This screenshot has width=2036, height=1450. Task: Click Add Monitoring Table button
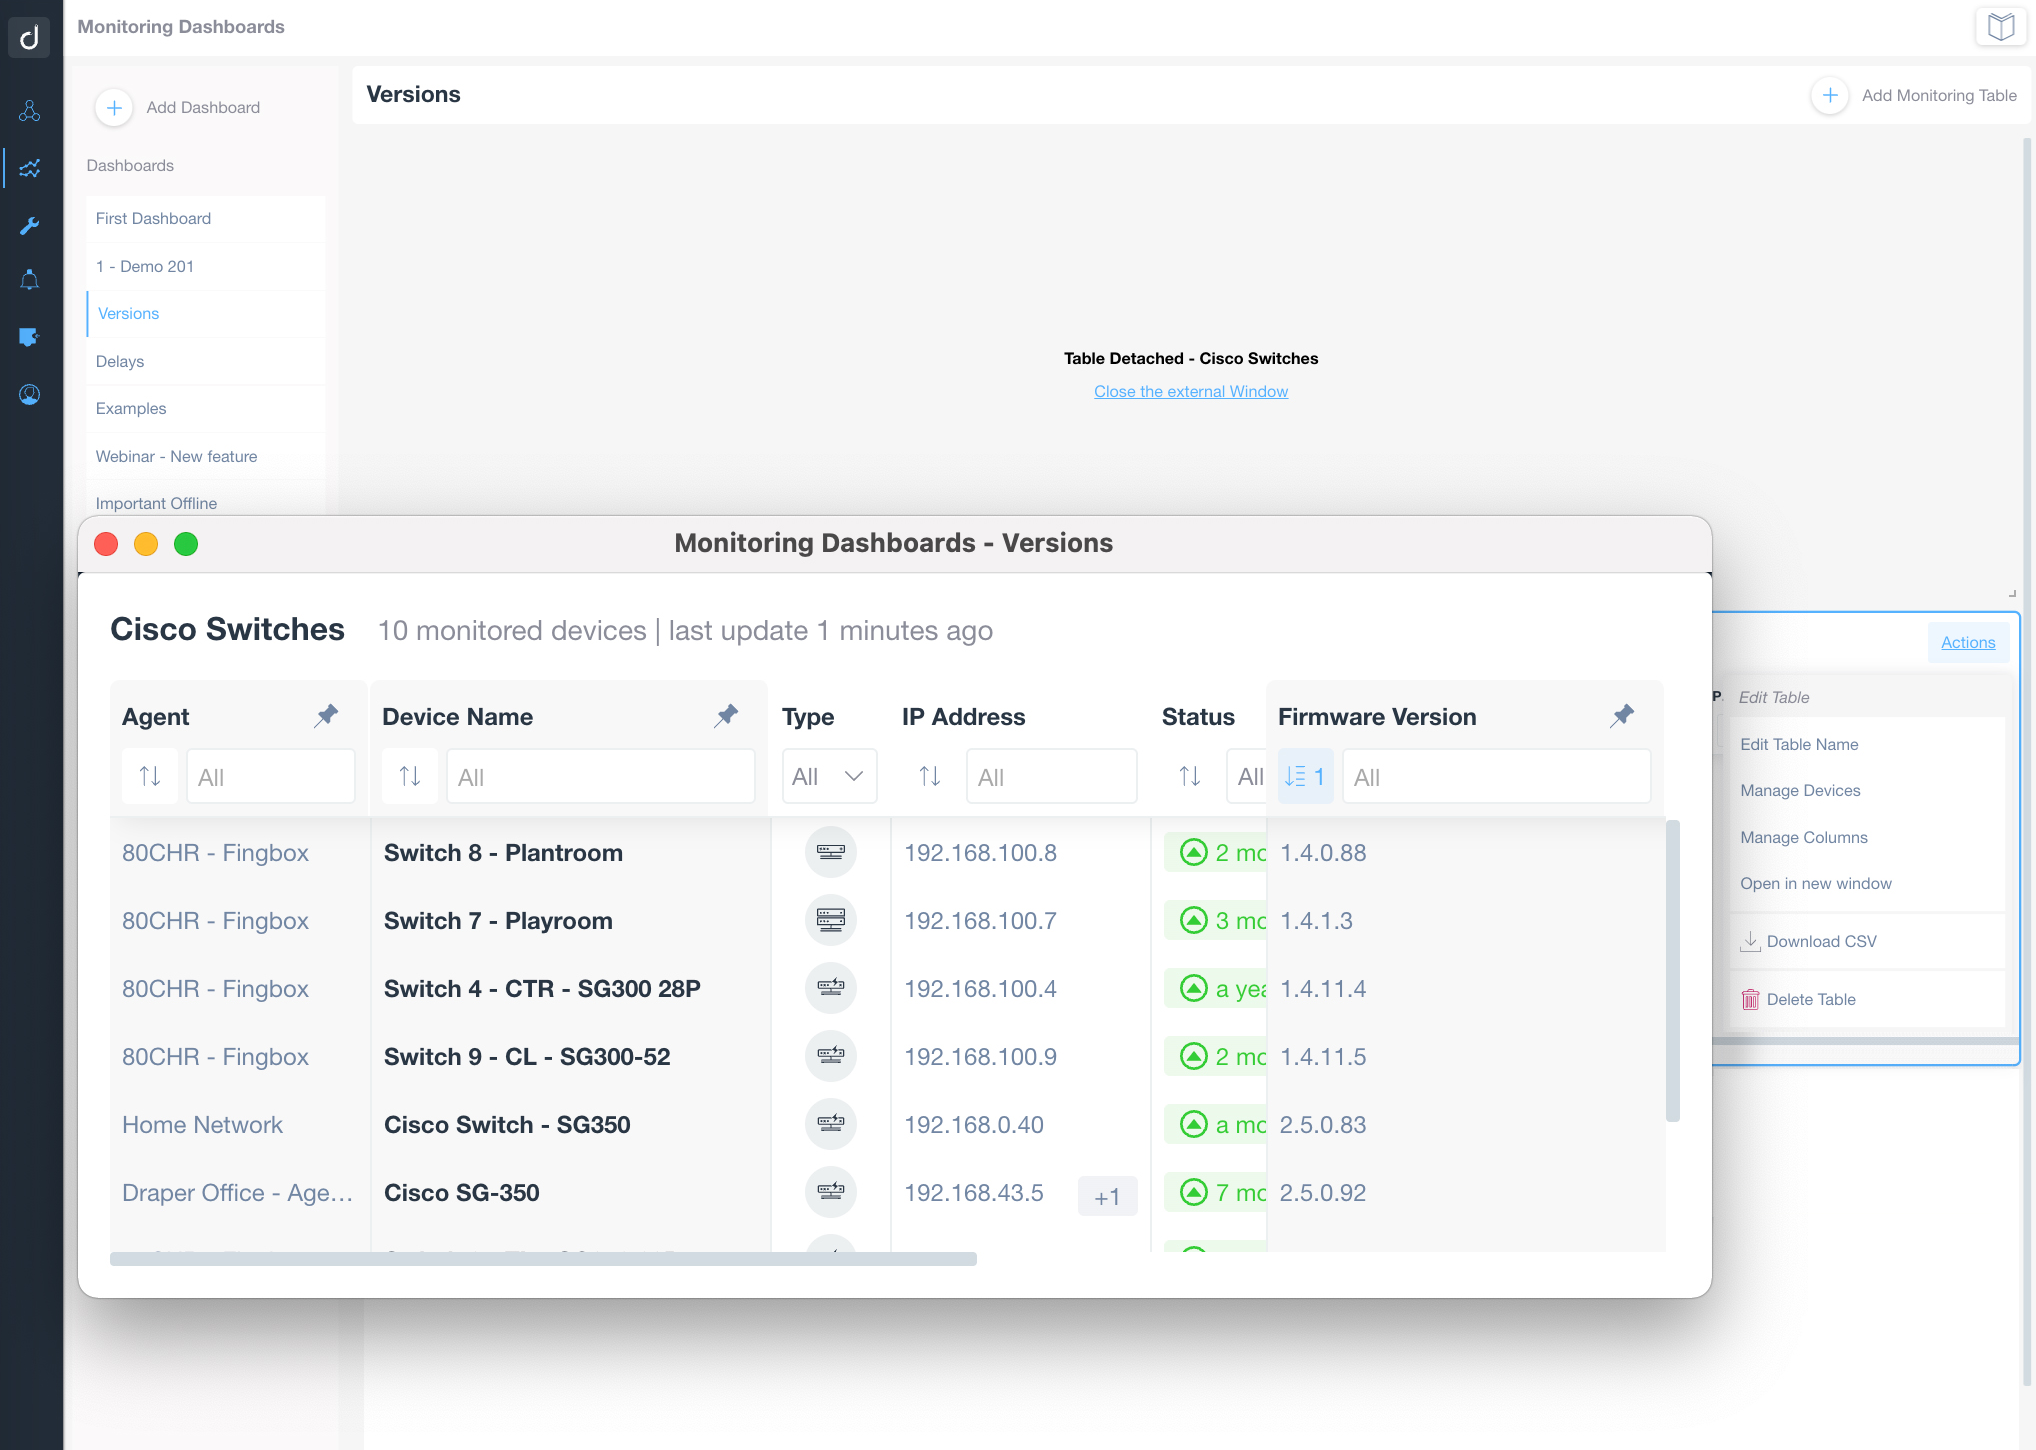tap(1914, 95)
